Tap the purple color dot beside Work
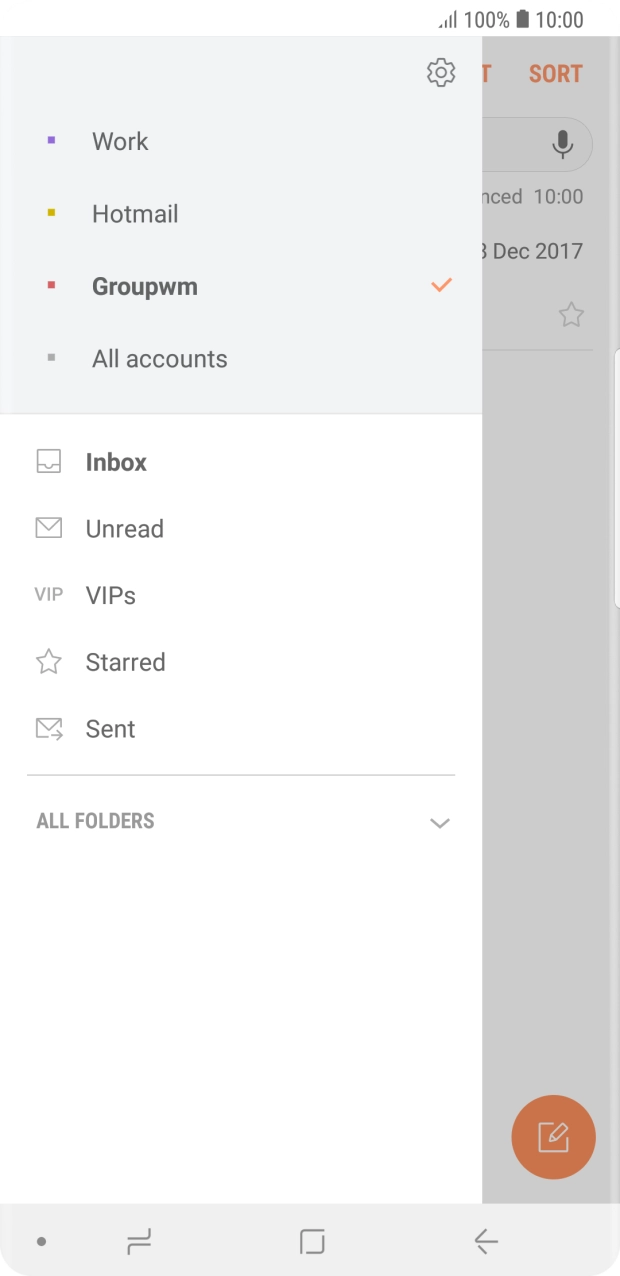Image resolution: width=620 pixels, height=1276 pixels. (x=52, y=141)
